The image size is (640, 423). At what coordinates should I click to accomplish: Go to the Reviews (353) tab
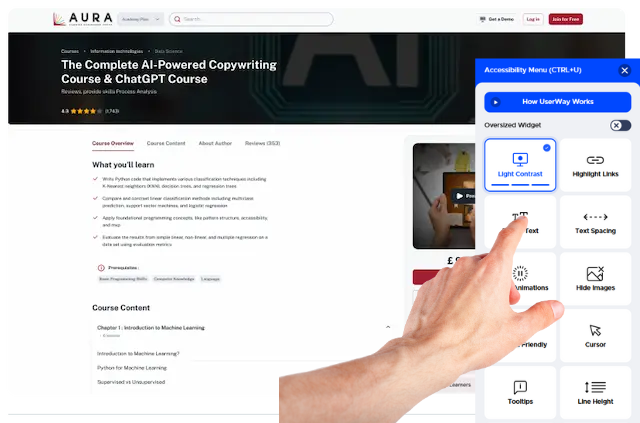(262, 143)
